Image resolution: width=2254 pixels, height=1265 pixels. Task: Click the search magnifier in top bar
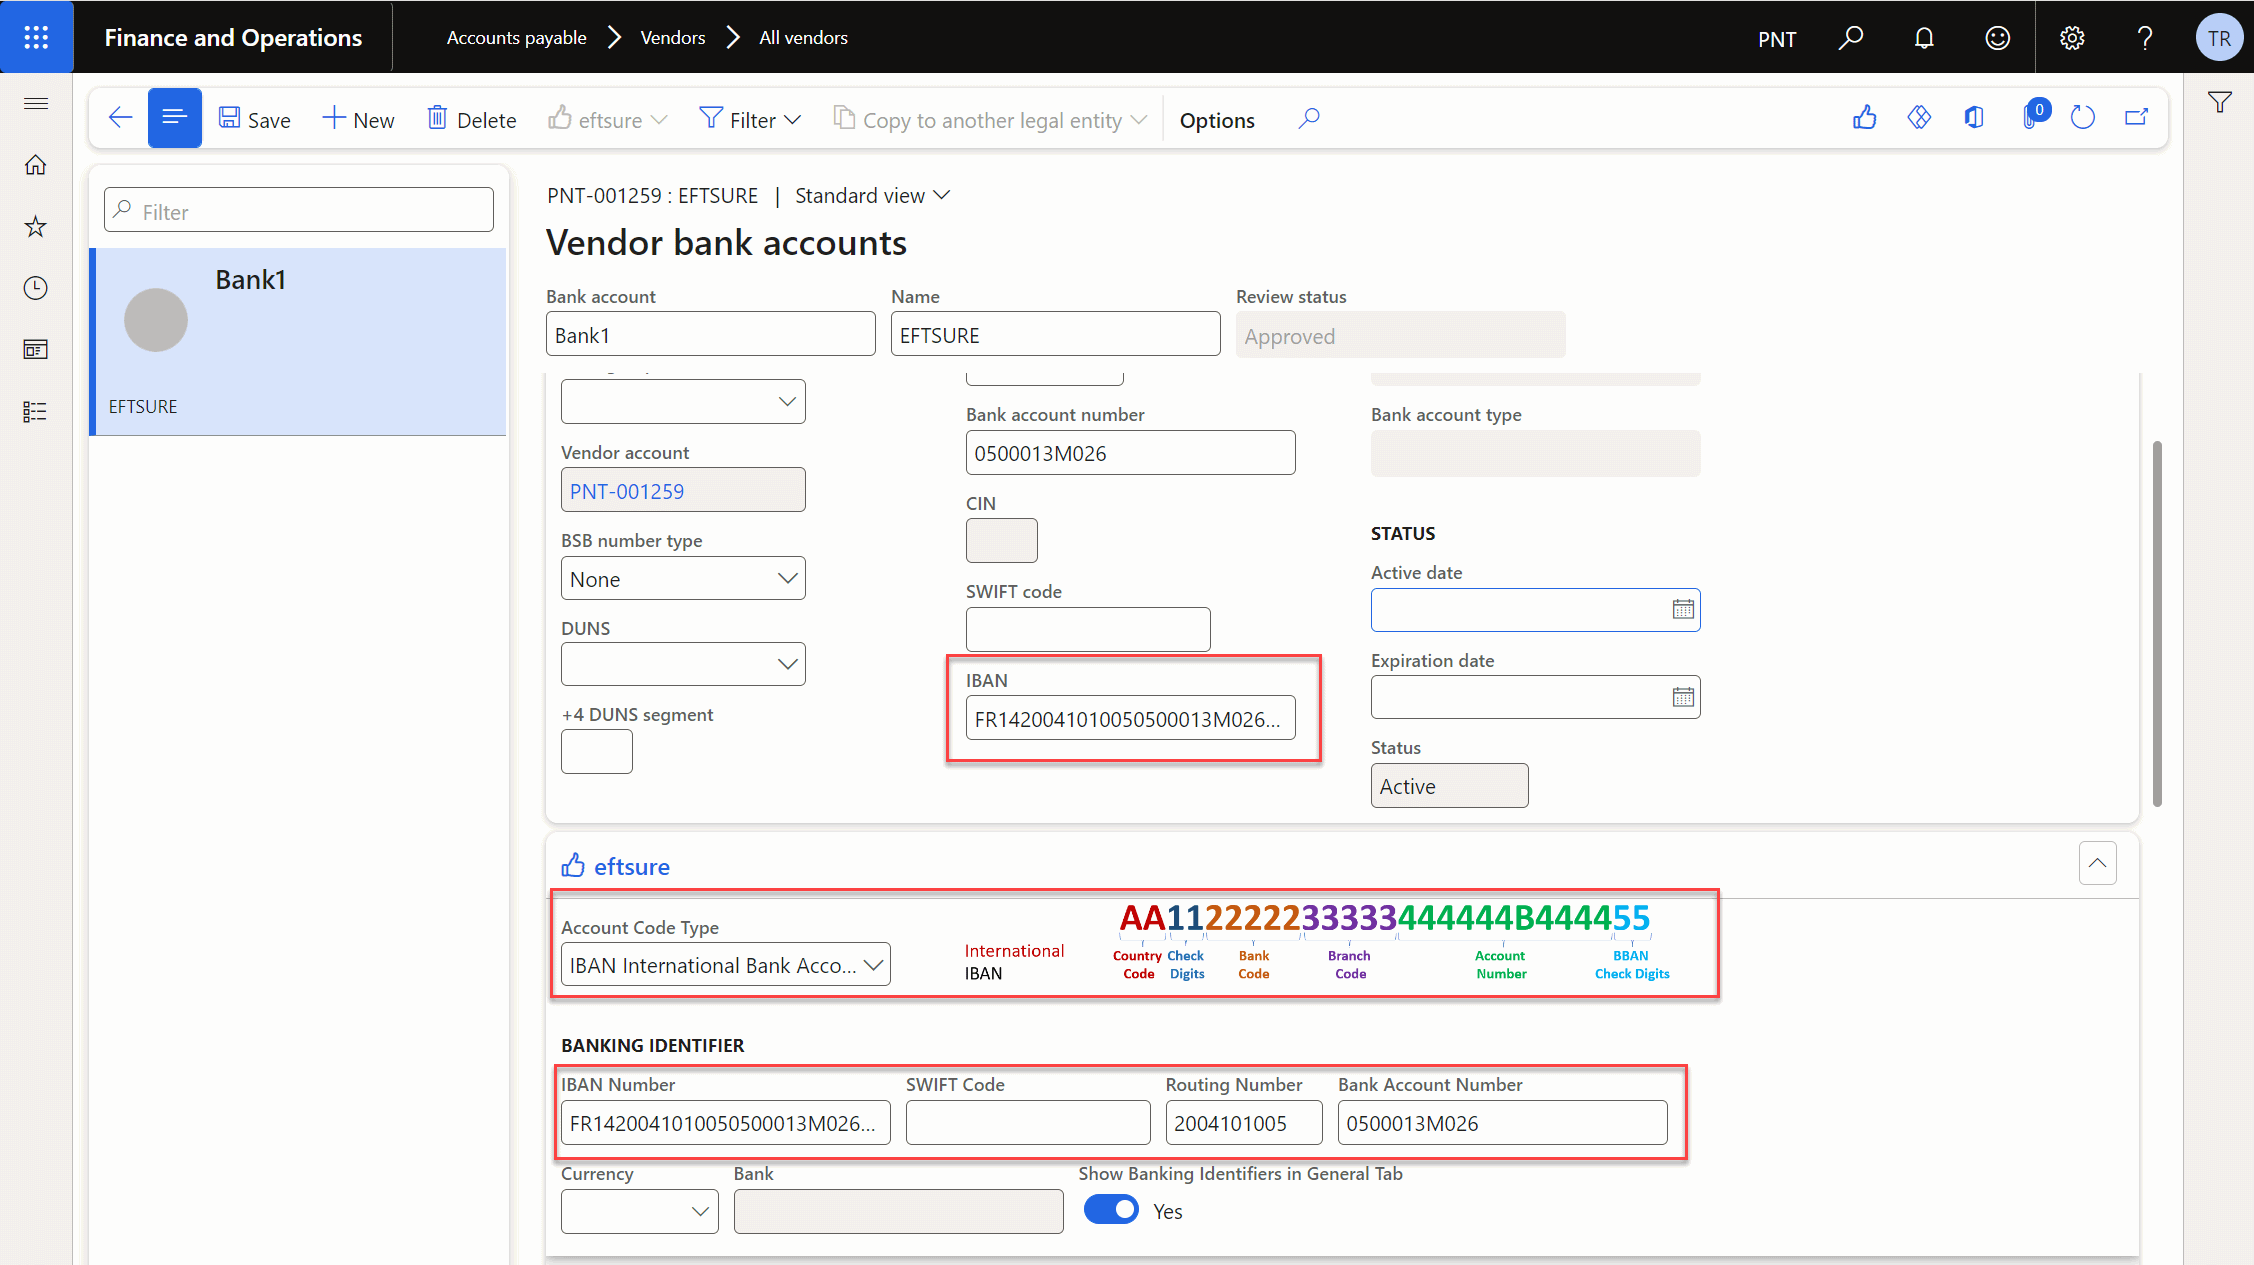1851,38
